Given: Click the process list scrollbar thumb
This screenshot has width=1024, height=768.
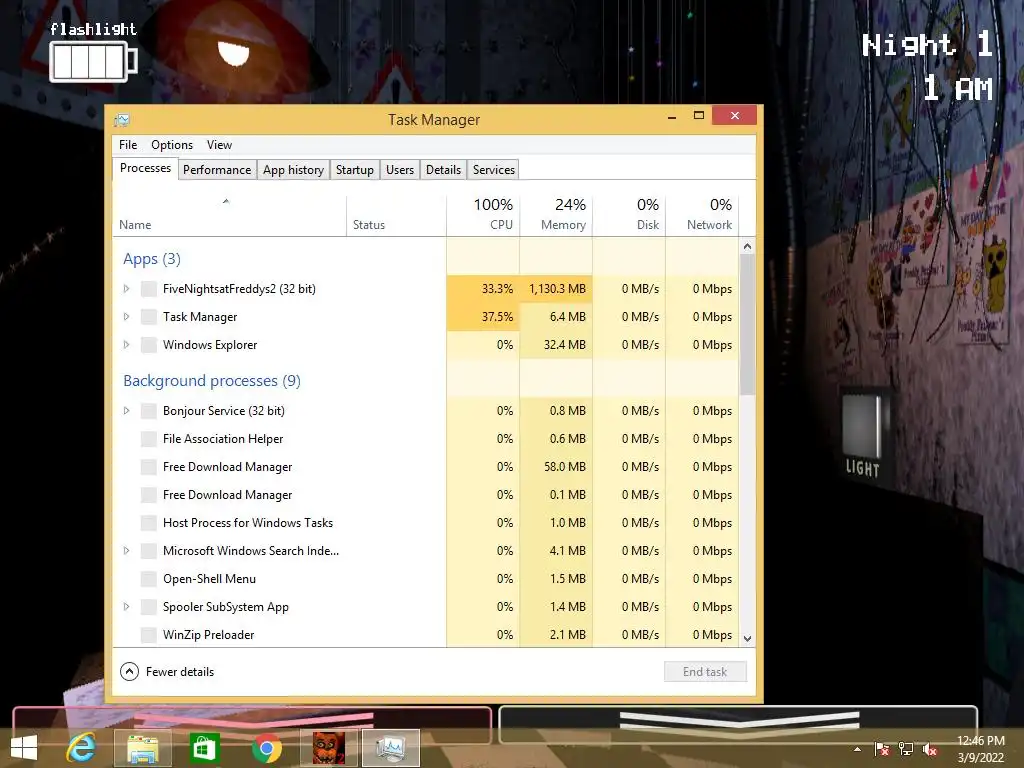Looking at the screenshot, I should coord(747,325).
